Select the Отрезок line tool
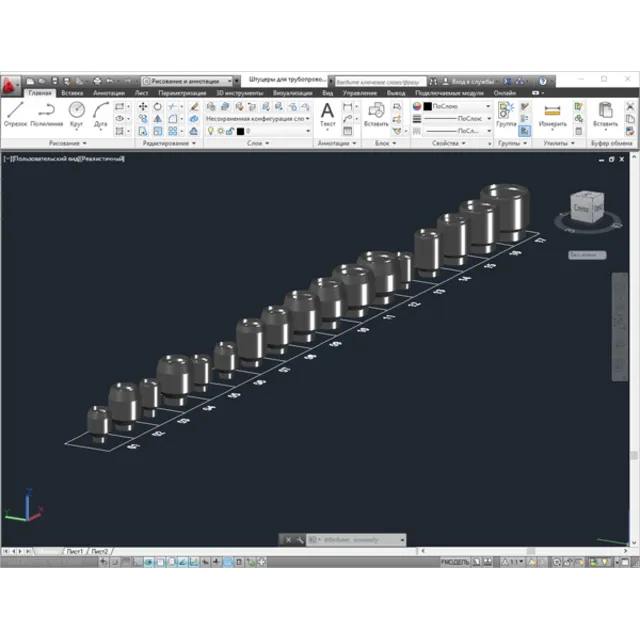640x640 pixels. (16, 114)
